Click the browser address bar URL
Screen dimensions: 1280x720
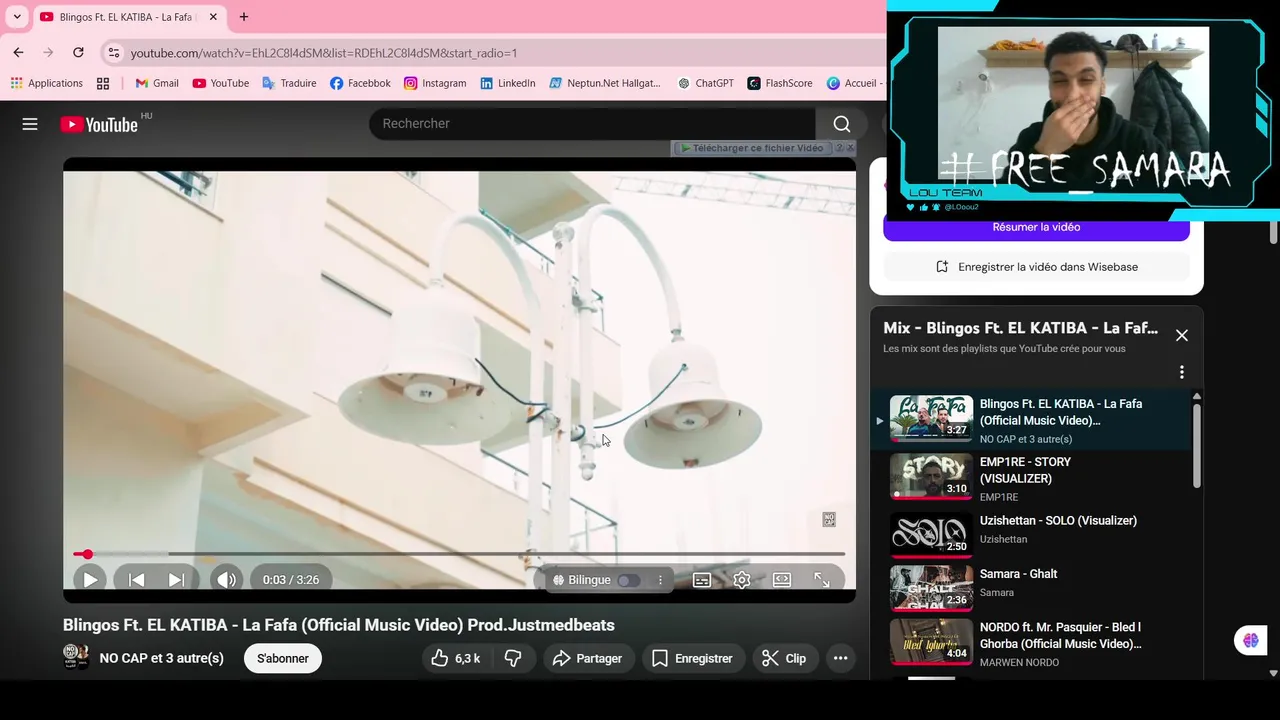pos(324,53)
